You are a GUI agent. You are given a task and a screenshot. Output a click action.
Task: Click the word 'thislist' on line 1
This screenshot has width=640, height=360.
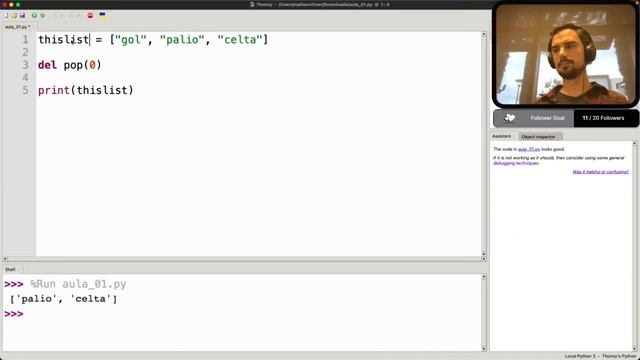(x=63, y=40)
